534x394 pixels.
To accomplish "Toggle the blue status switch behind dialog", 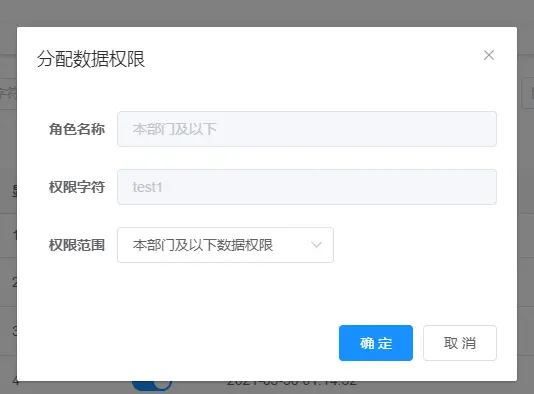I will [152, 385].
